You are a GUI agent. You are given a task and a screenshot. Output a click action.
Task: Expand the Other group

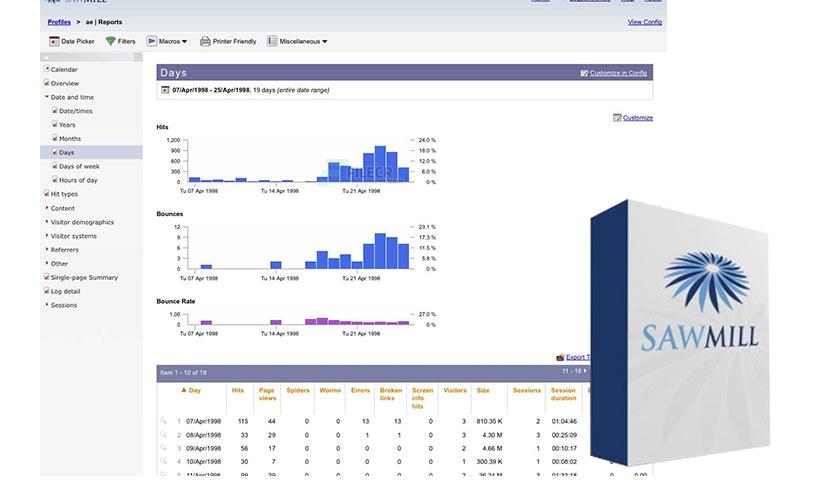46,263
